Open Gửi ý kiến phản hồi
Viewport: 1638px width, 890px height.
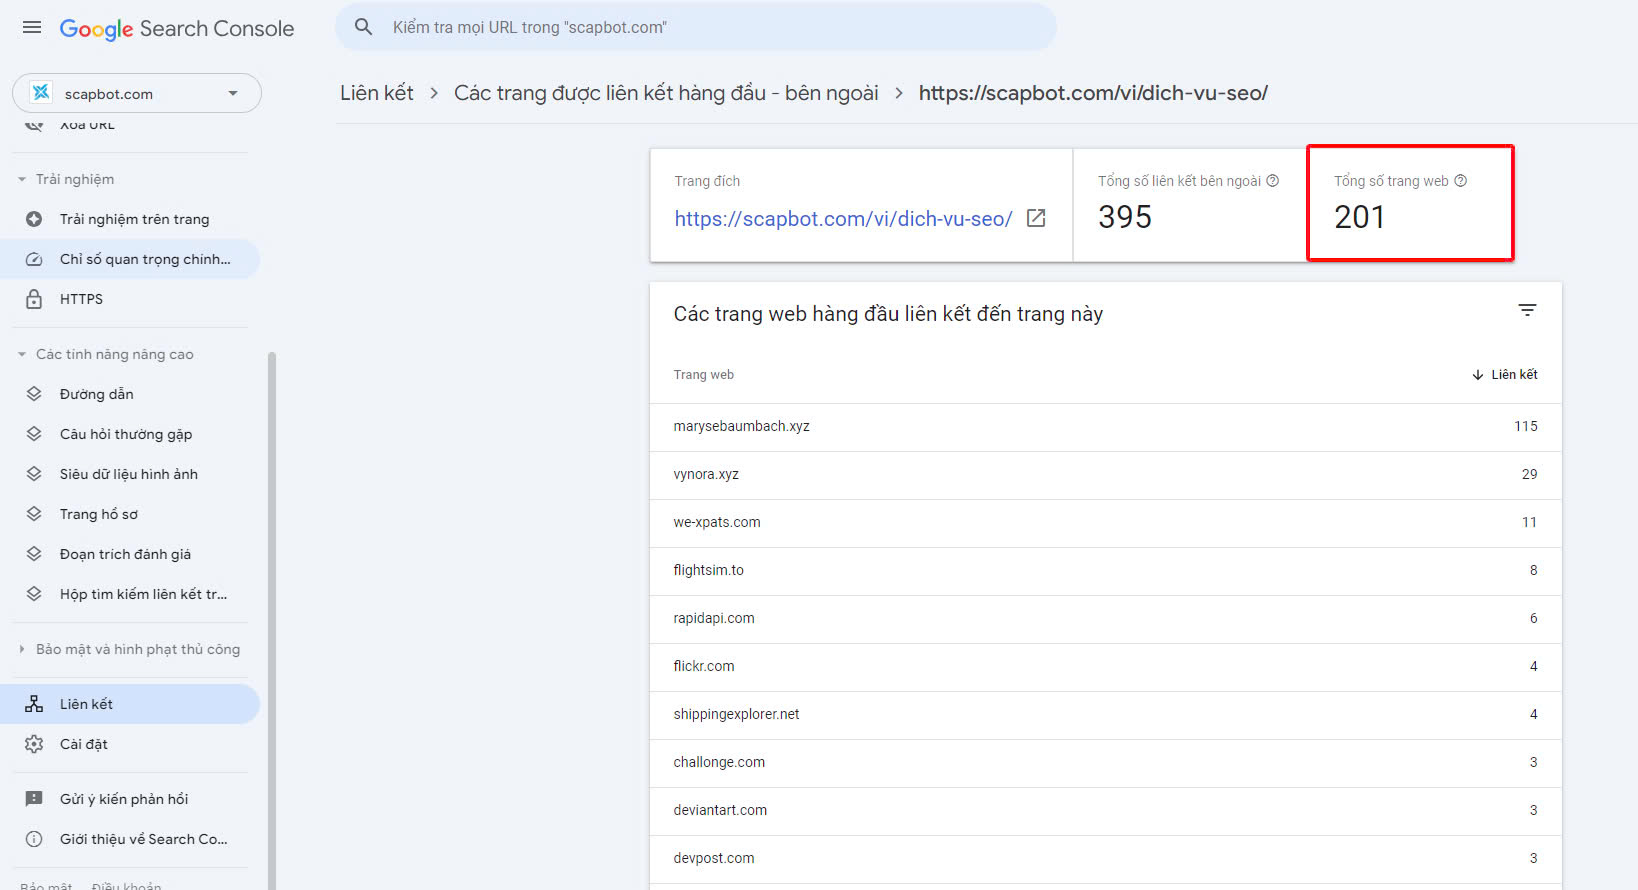[130, 799]
